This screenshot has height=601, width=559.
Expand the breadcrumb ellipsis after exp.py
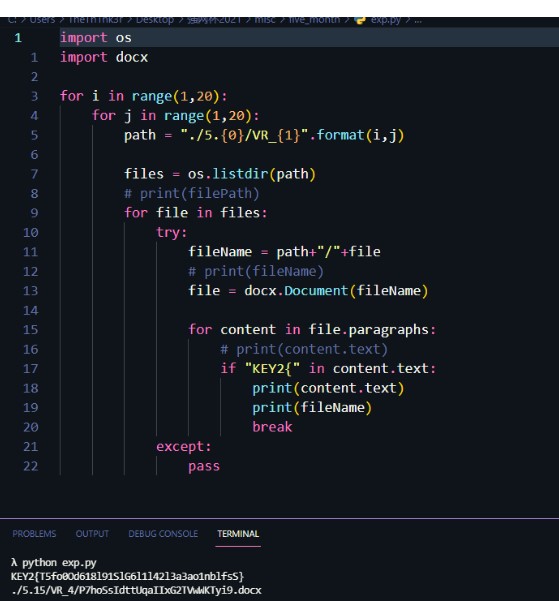coord(418,20)
